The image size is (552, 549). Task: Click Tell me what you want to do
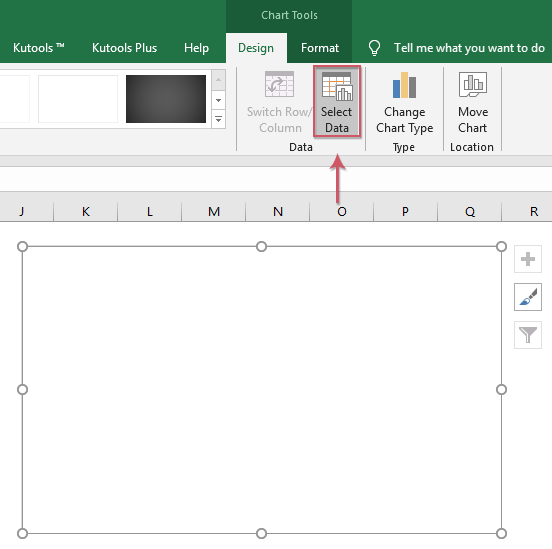[469, 48]
